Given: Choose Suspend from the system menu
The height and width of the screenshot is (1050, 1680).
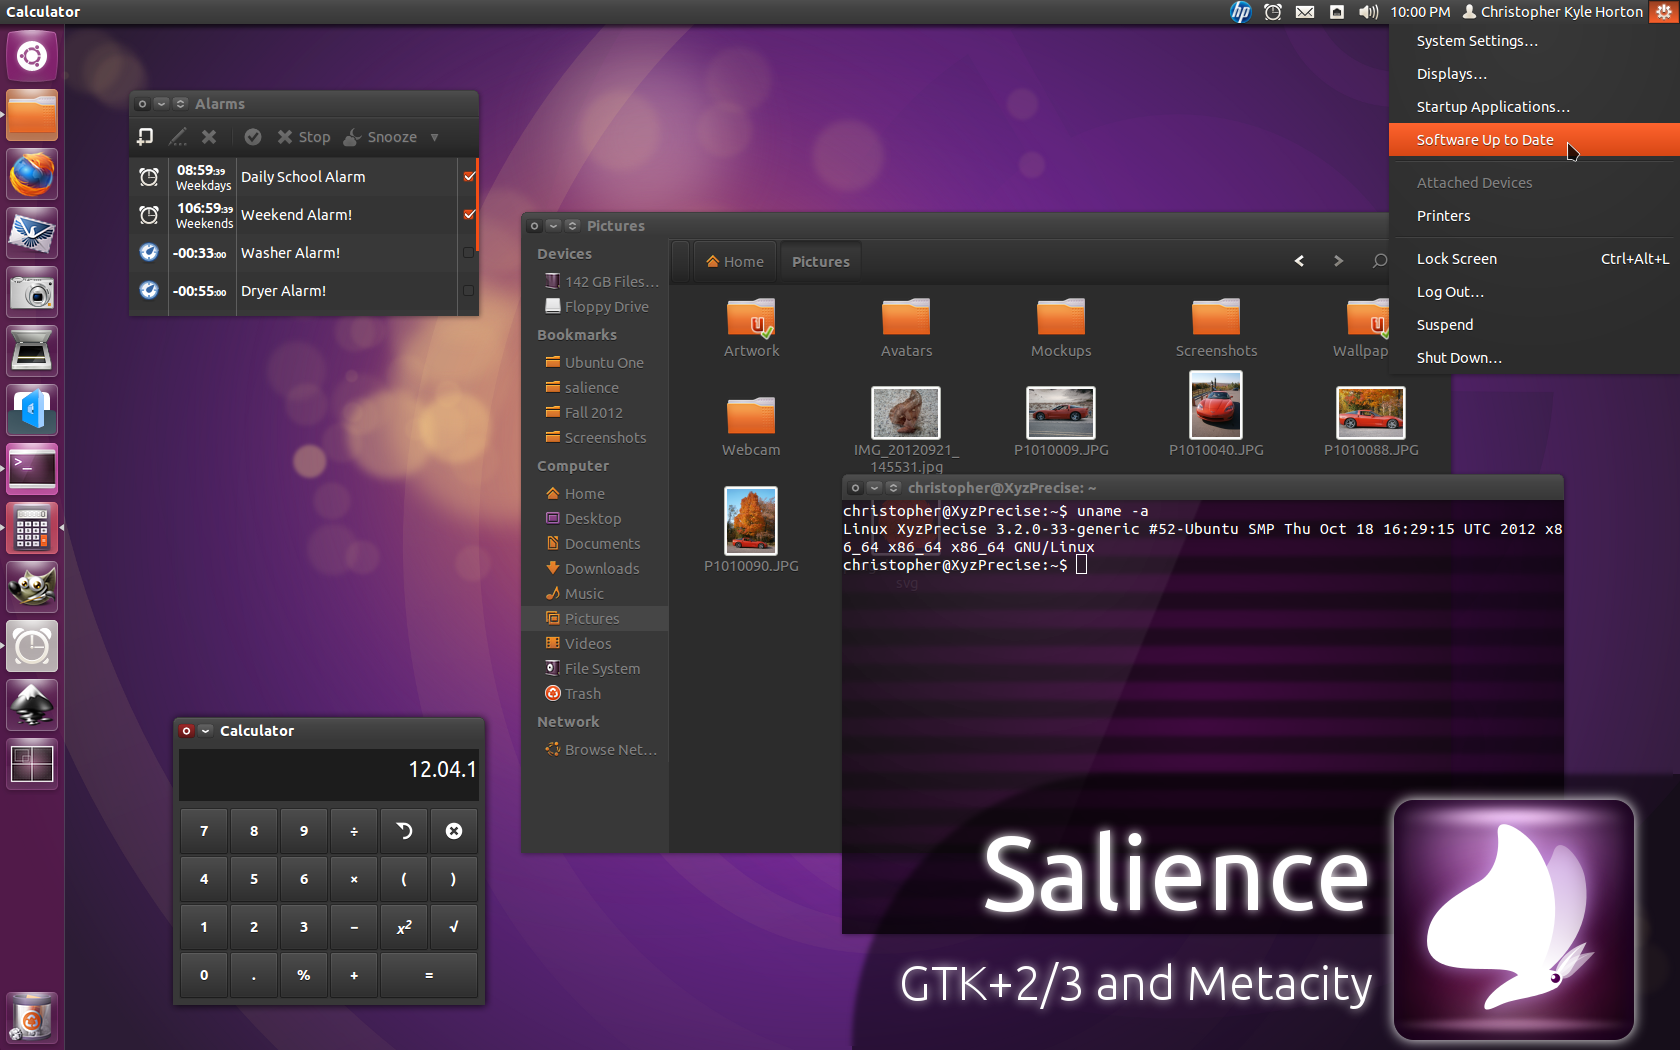Looking at the screenshot, I should tap(1534, 325).
